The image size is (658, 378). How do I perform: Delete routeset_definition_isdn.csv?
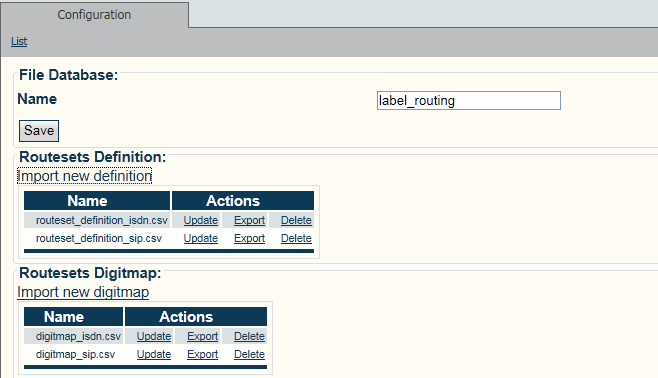(x=296, y=220)
